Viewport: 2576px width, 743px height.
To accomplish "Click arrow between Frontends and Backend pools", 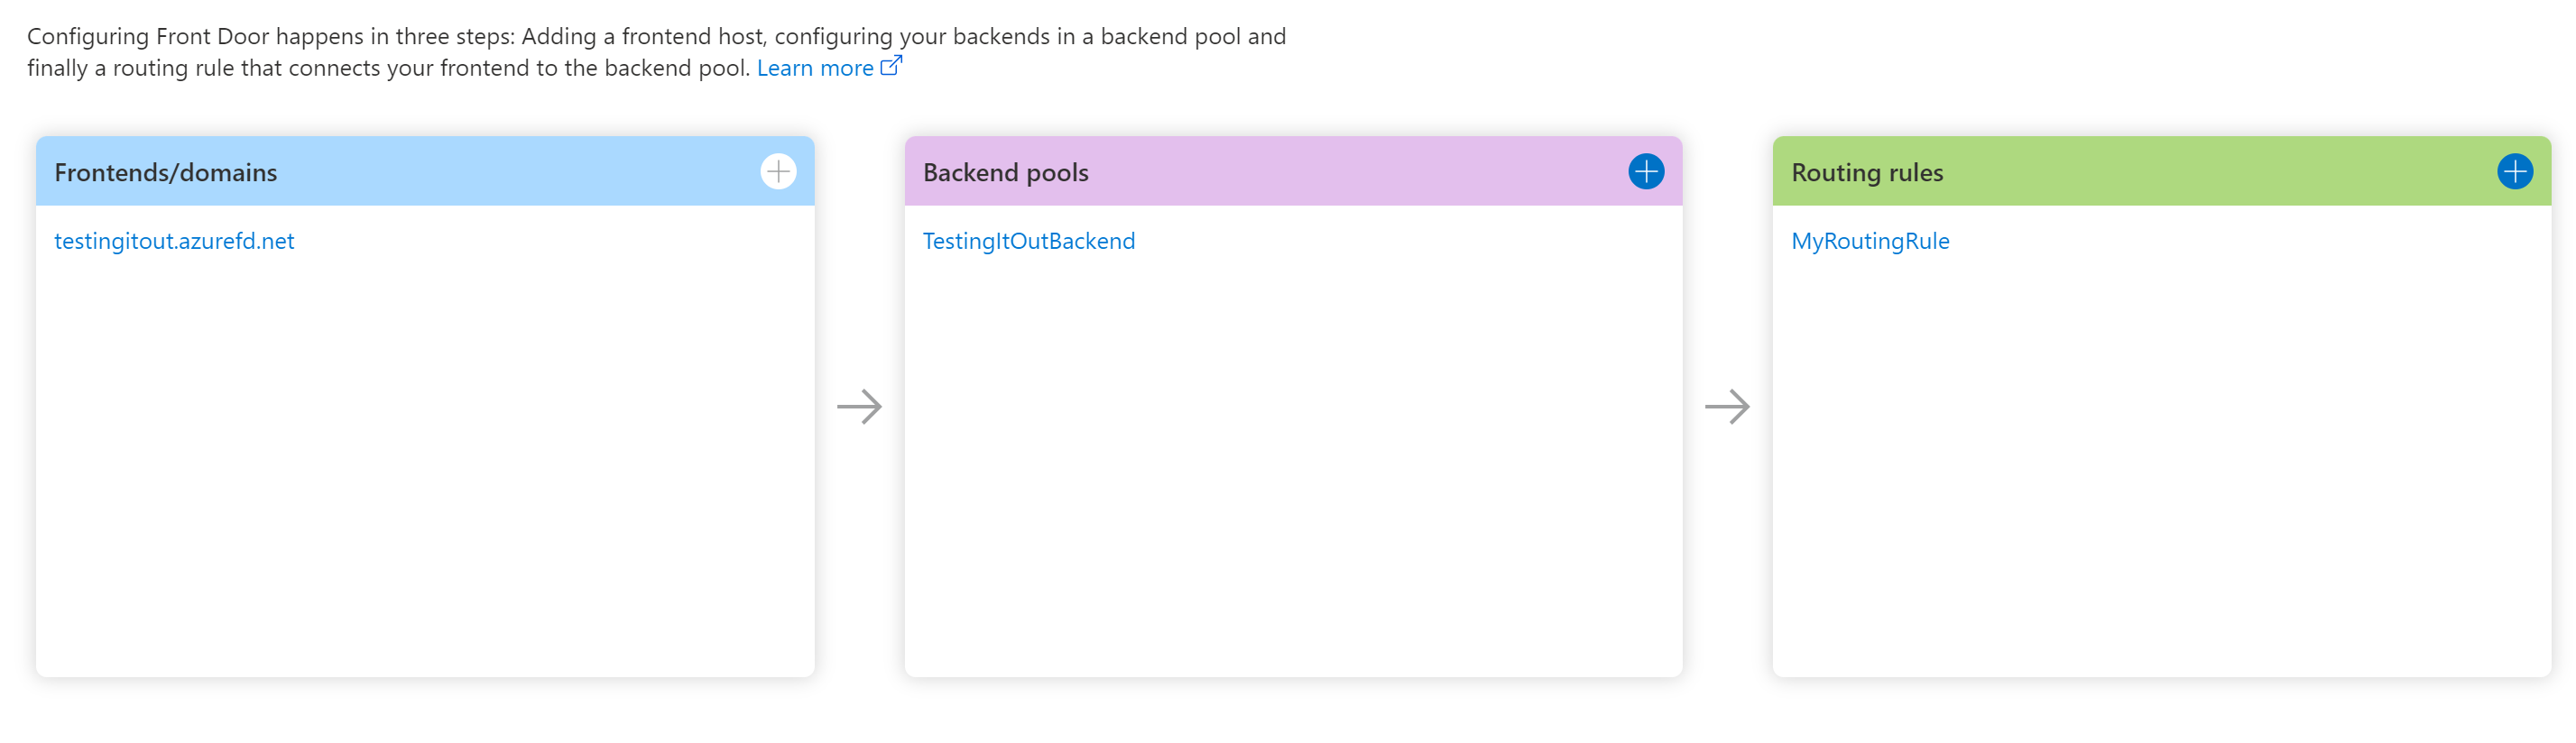I will pyautogui.click(x=859, y=407).
